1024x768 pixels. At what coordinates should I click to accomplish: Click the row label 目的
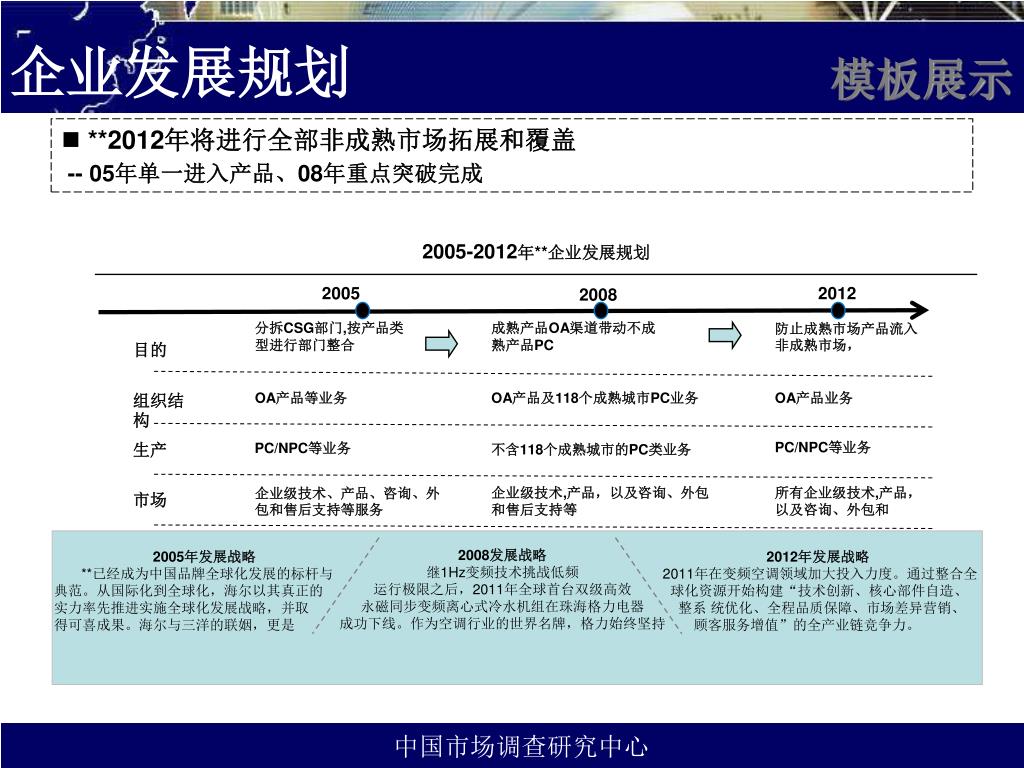pyautogui.click(x=150, y=349)
